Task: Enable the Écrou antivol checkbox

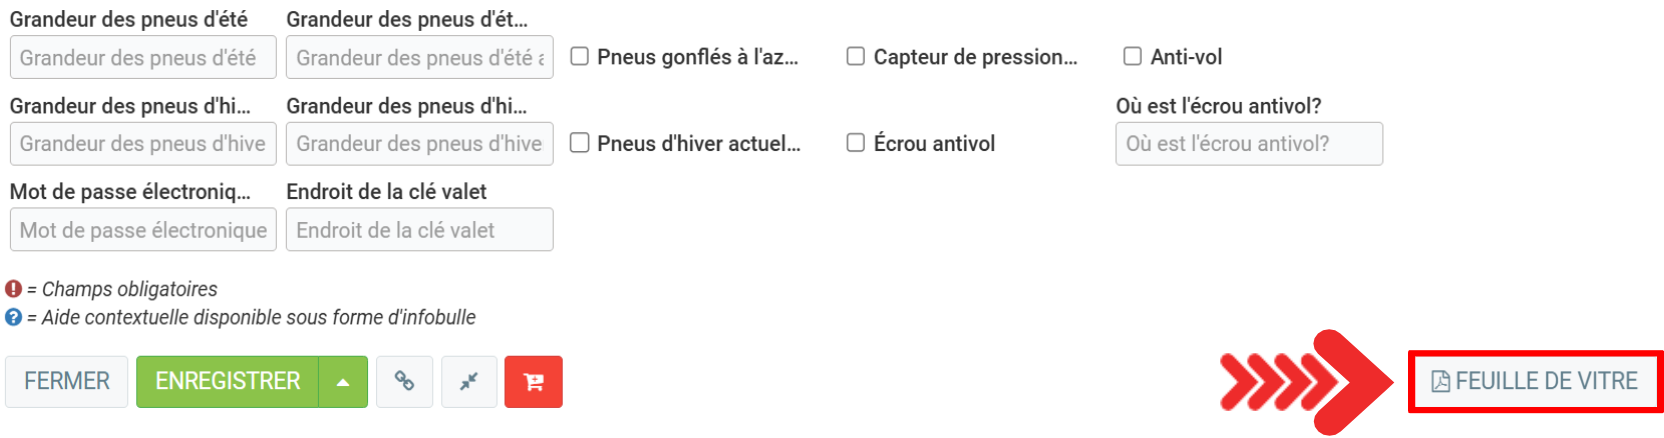Action: [x=856, y=143]
